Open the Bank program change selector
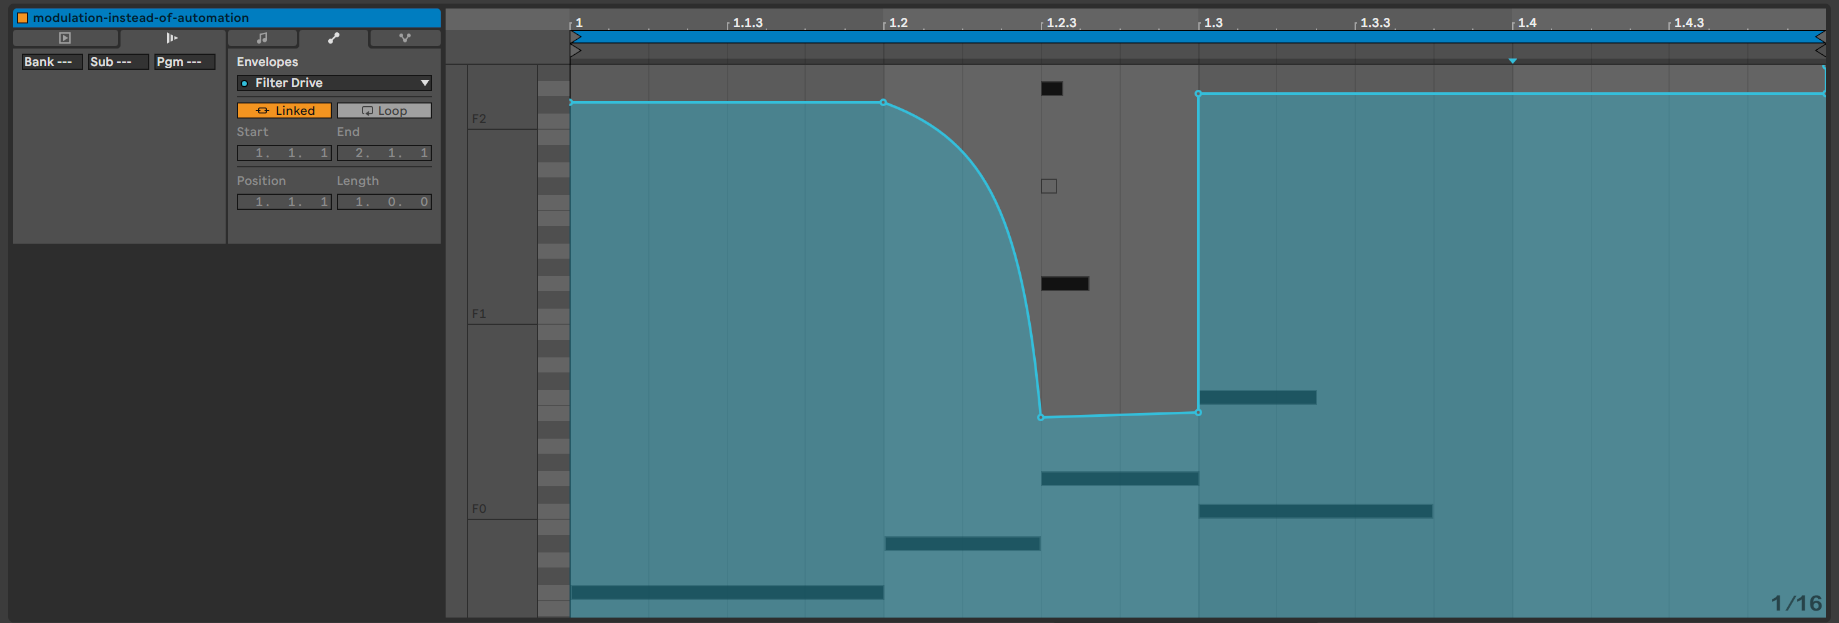This screenshot has height=623, width=1839. point(50,62)
